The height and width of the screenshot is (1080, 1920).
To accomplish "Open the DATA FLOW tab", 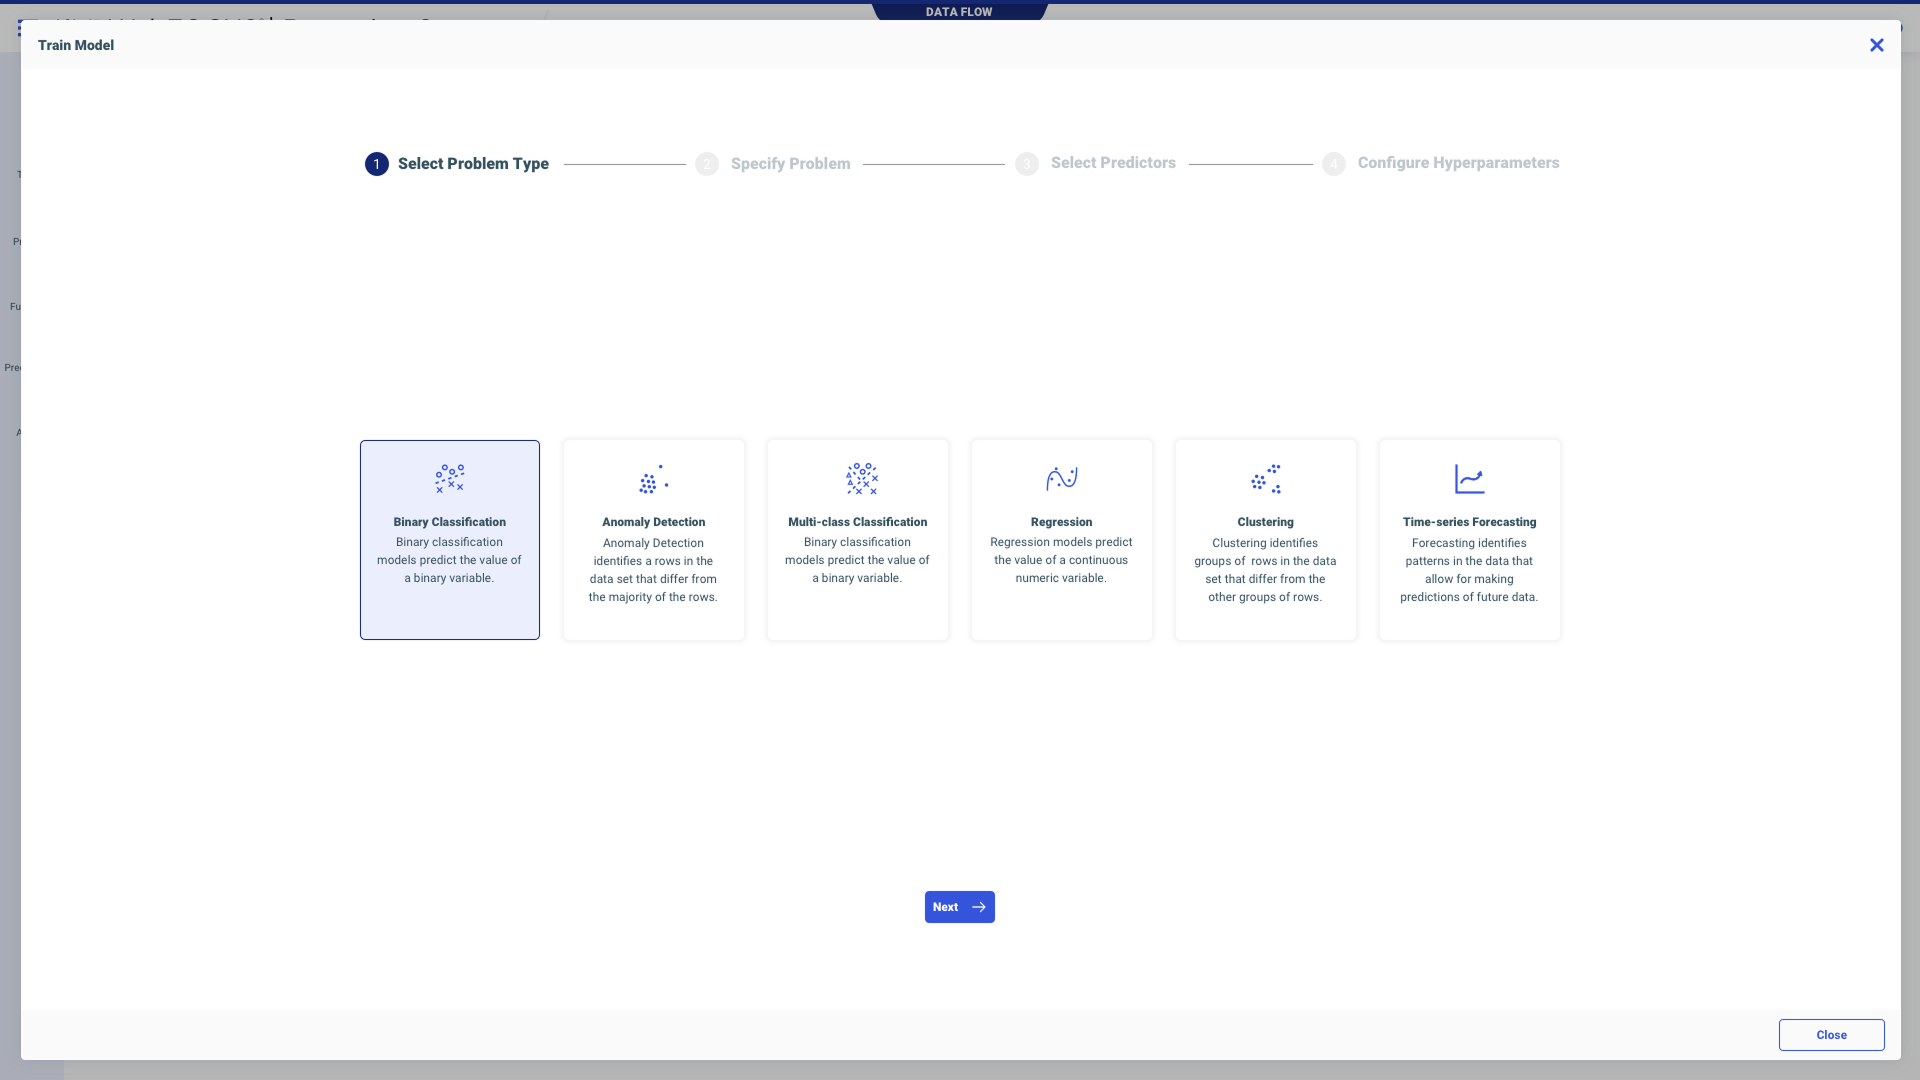I will 958,12.
